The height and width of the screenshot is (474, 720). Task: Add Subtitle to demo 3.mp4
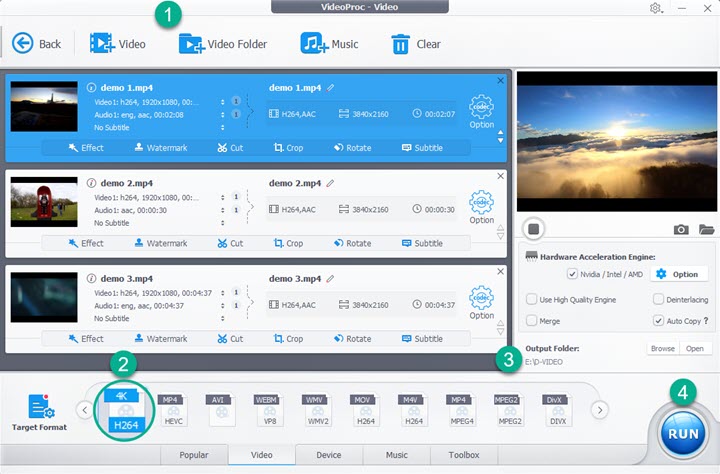click(422, 339)
